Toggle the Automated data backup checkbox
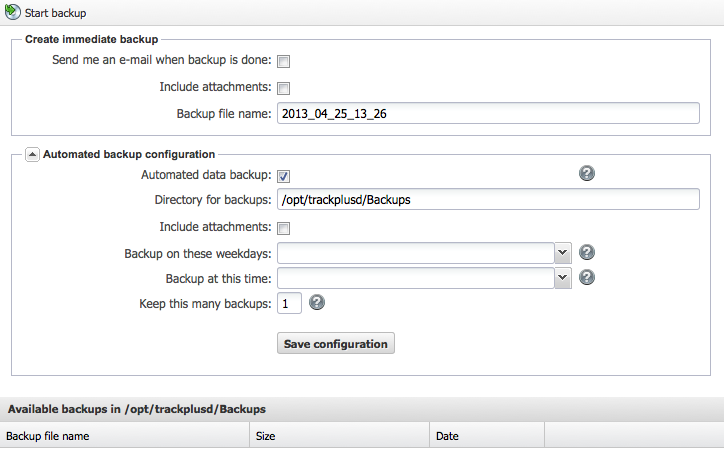Viewport: 724px width, 463px height. click(x=284, y=176)
